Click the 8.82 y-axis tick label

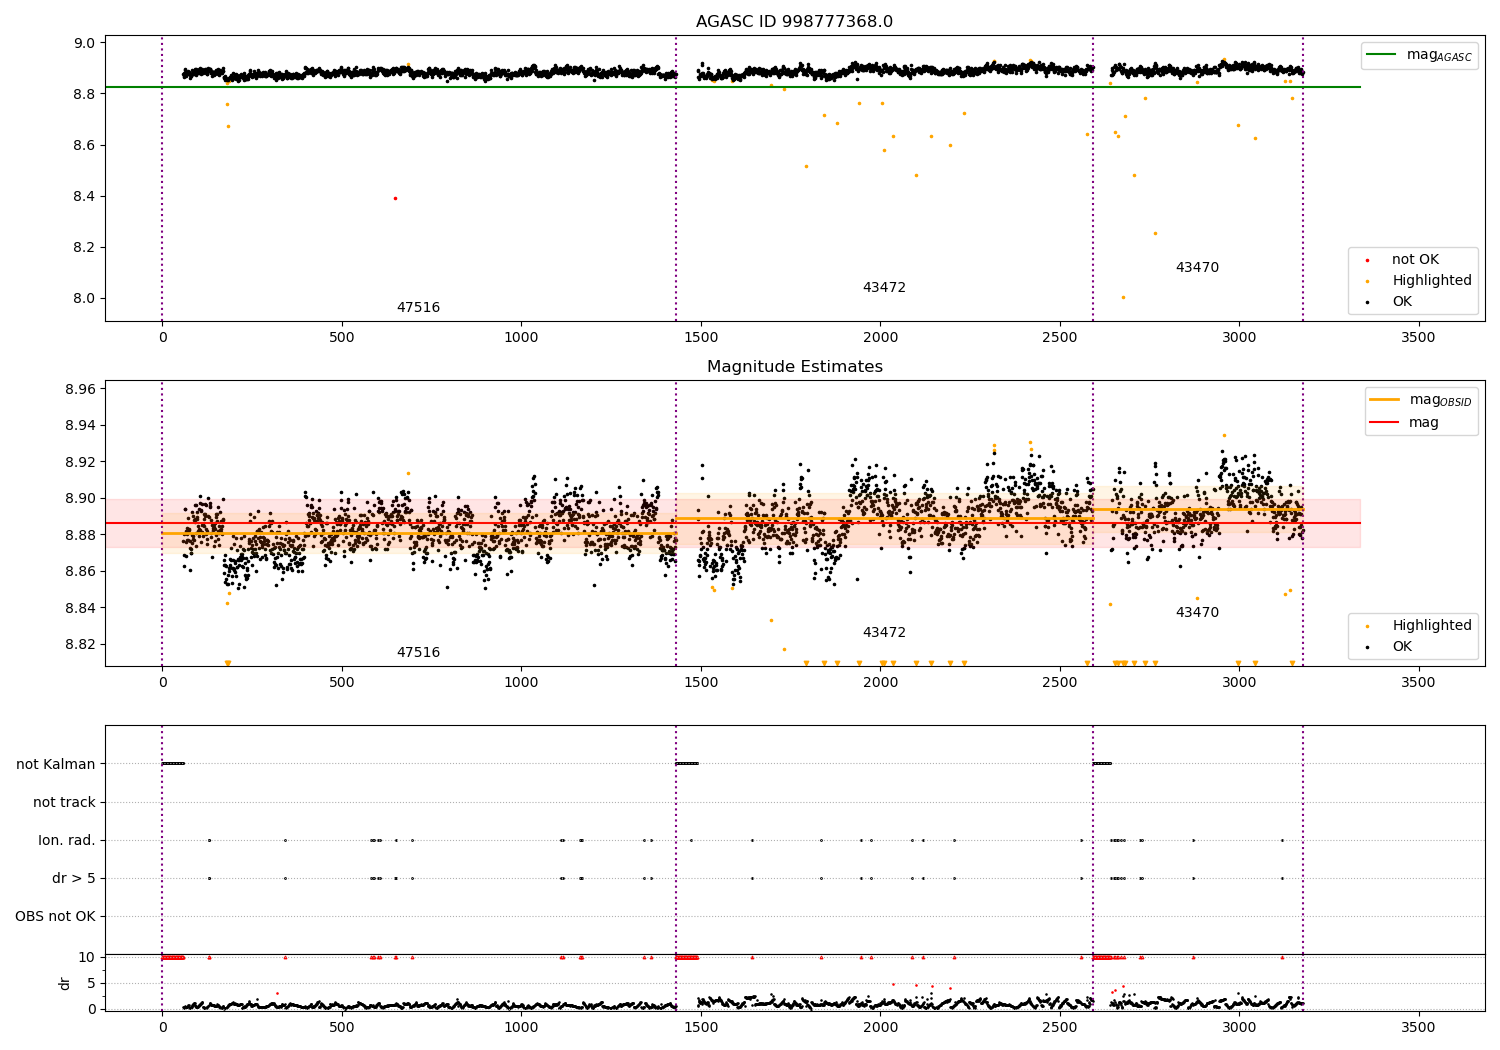tap(80, 644)
